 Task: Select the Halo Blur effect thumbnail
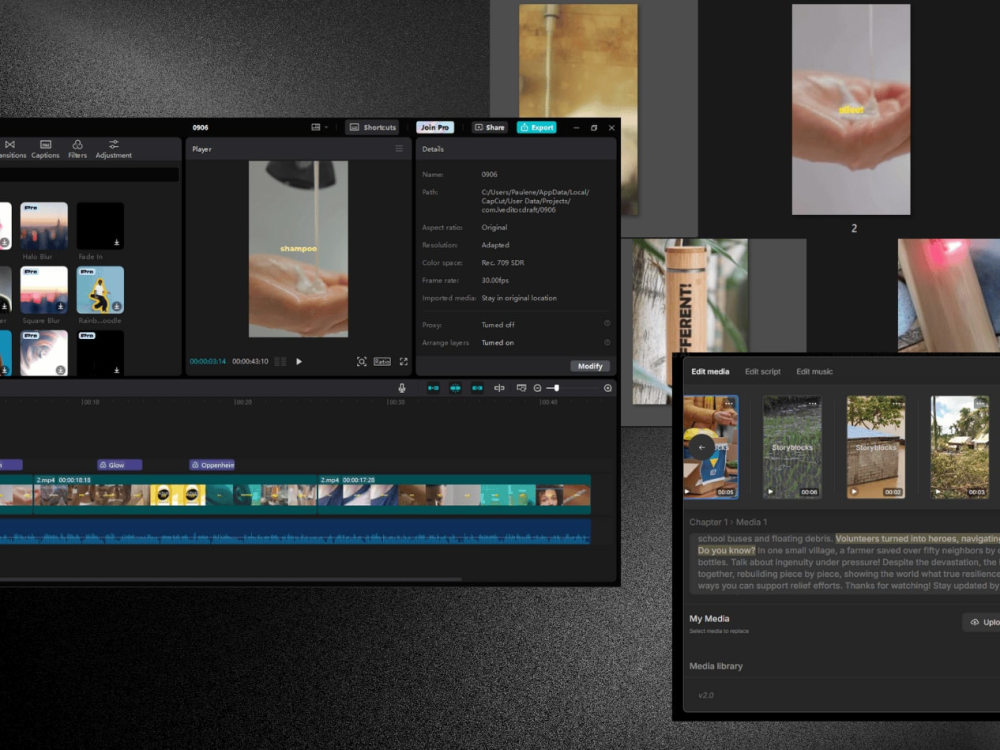pos(44,226)
